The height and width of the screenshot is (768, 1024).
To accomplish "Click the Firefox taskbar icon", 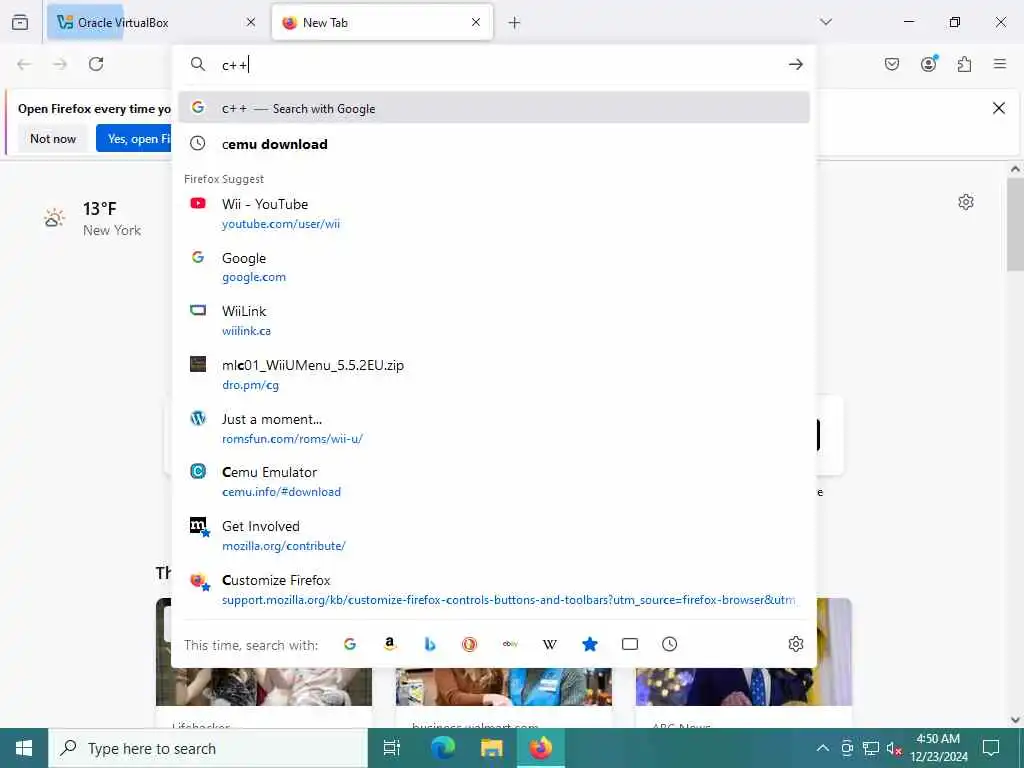I will tap(541, 748).
